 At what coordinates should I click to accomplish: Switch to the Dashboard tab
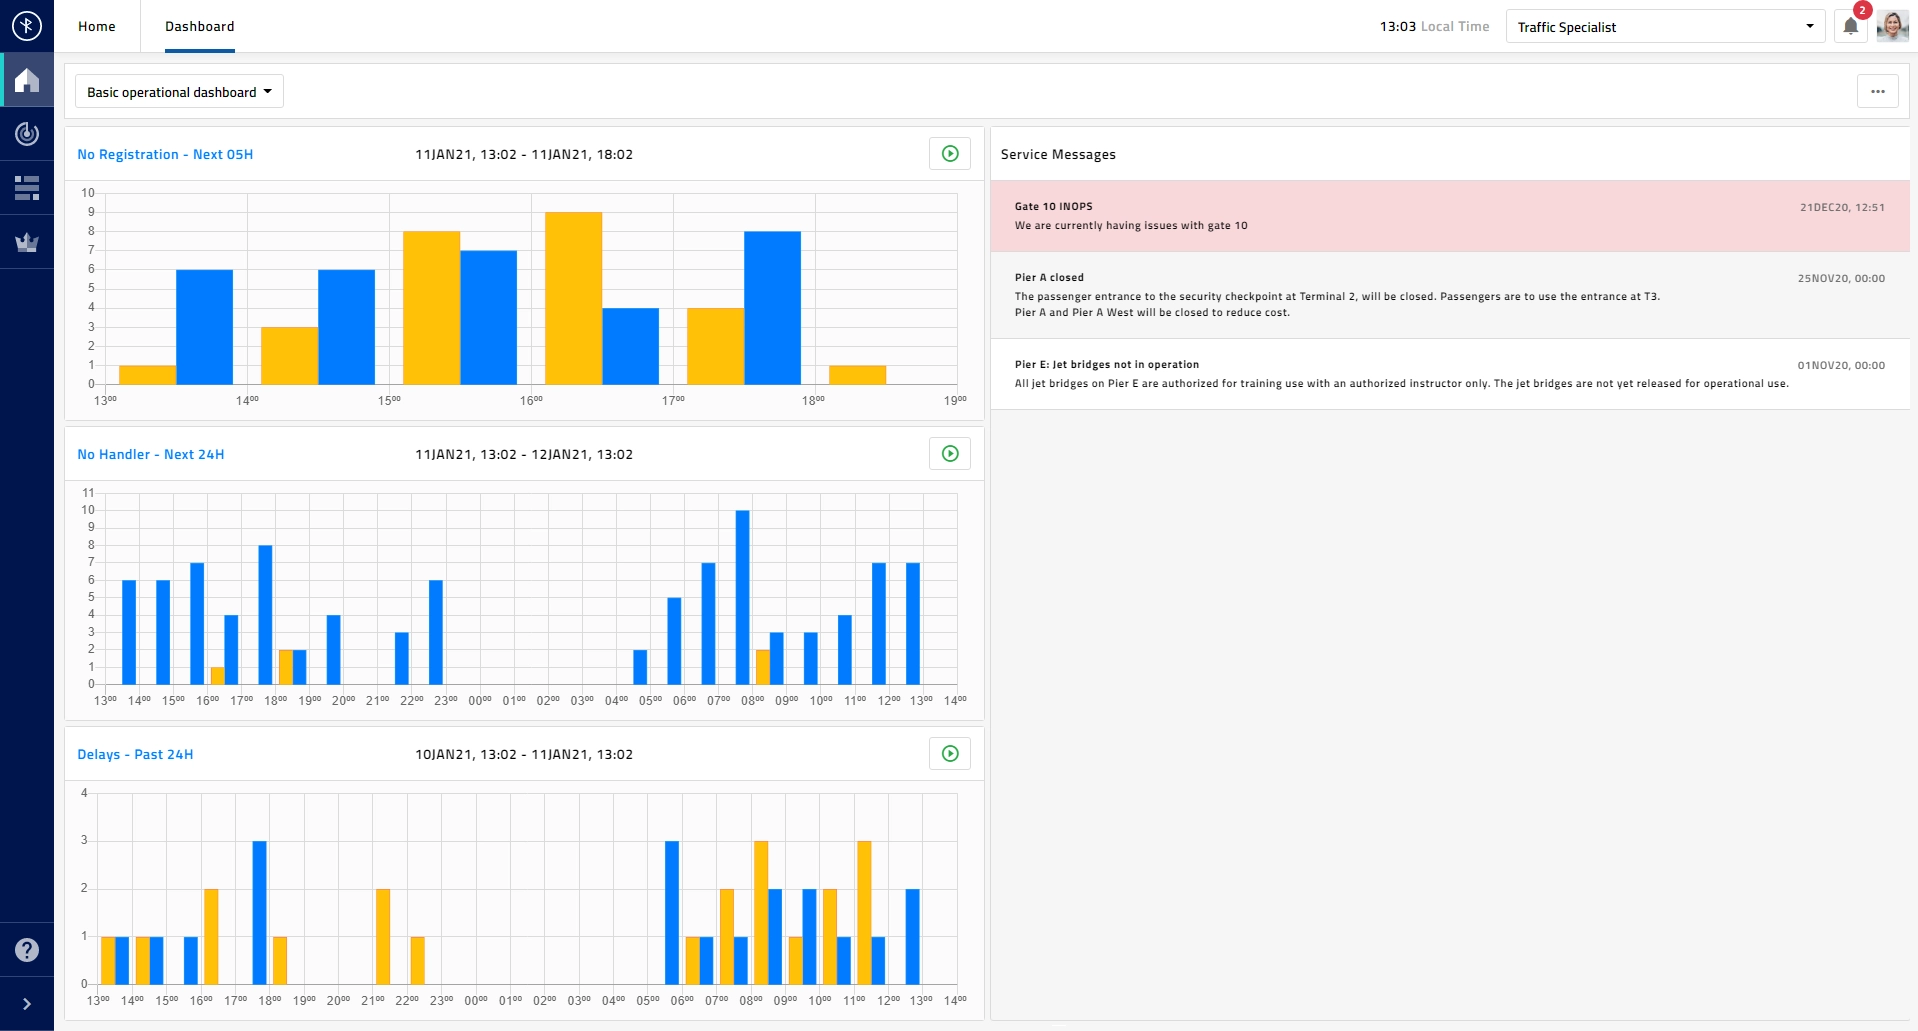200,27
